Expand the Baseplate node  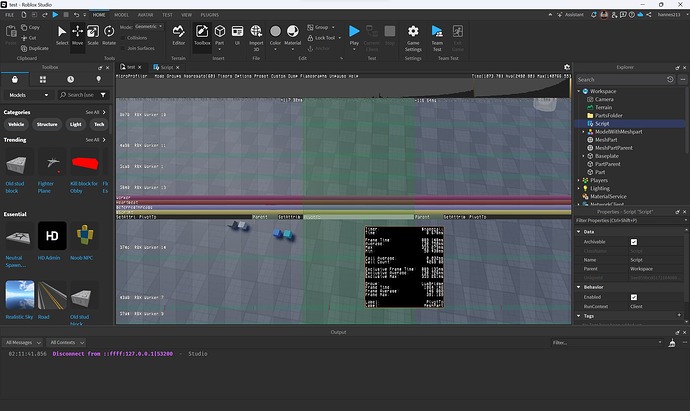coord(584,156)
